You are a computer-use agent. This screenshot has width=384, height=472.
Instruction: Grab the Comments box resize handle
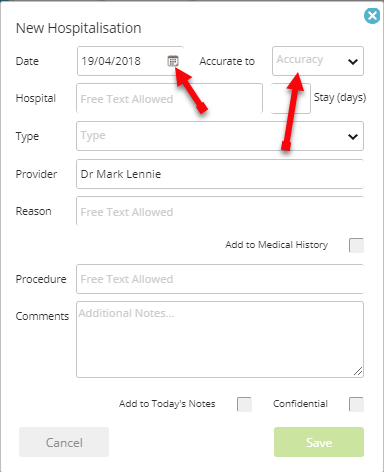(358, 372)
